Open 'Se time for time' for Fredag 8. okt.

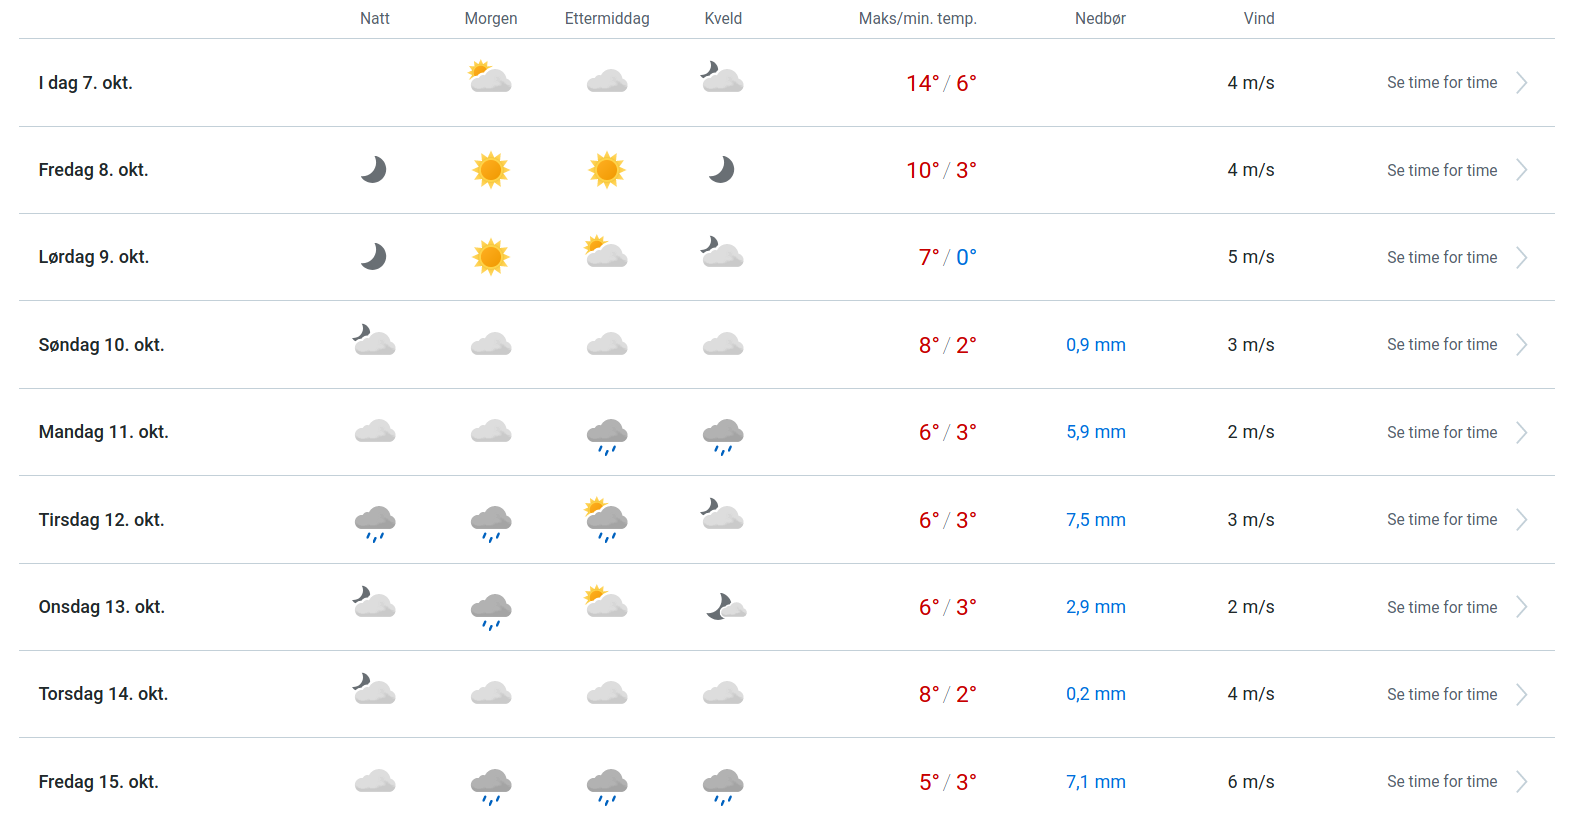click(x=1442, y=170)
